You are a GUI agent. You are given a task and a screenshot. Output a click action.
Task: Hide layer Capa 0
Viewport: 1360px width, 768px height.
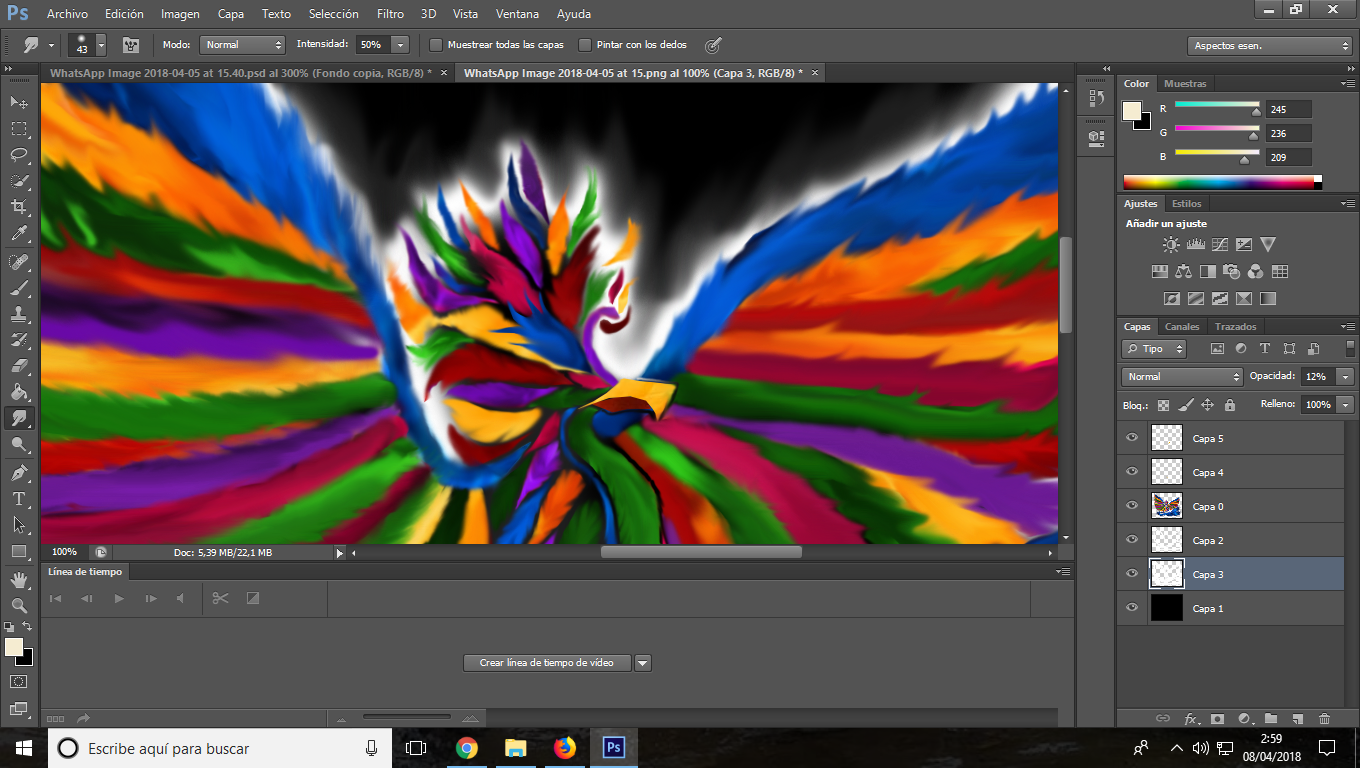pyautogui.click(x=1132, y=506)
